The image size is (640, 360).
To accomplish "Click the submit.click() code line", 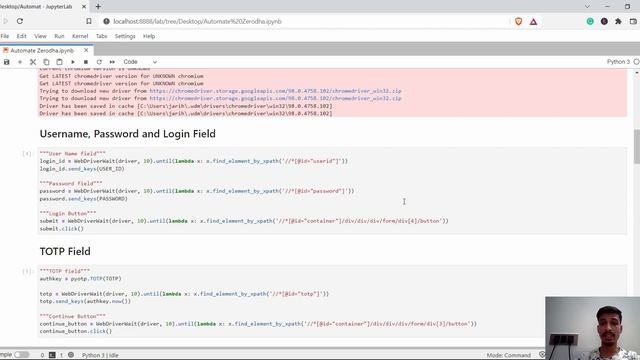I will (61, 229).
